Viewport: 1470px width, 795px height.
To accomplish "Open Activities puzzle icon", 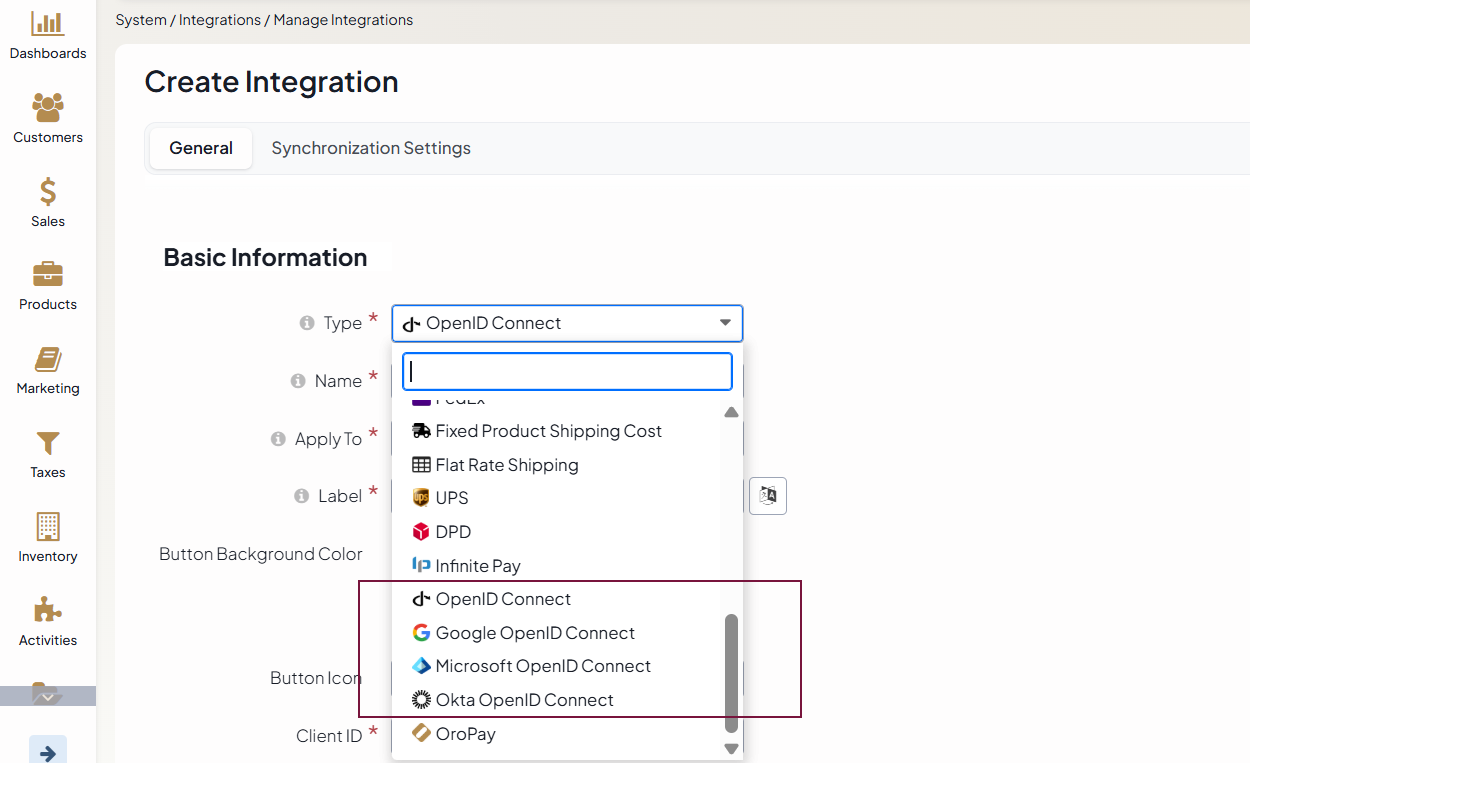I will pyautogui.click(x=47, y=610).
